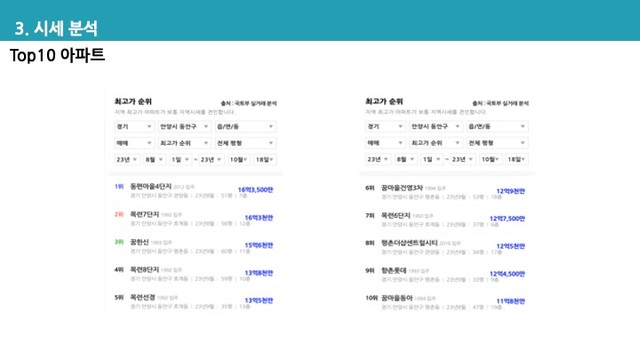The width and height of the screenshot is (640, 360).
Task: Click the 11억8천만 price
Action: pos(511,302)
